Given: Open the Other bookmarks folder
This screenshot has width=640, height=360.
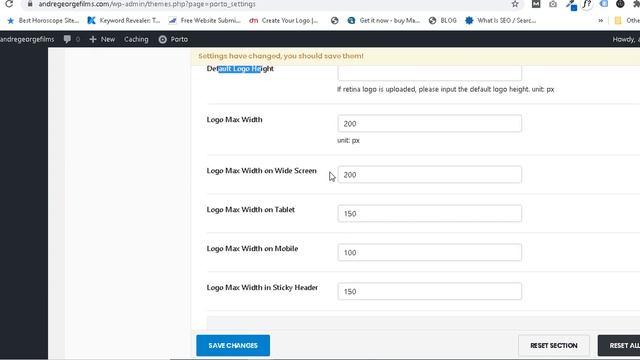Looking at the screenshot, I should (x=628, y=20).
